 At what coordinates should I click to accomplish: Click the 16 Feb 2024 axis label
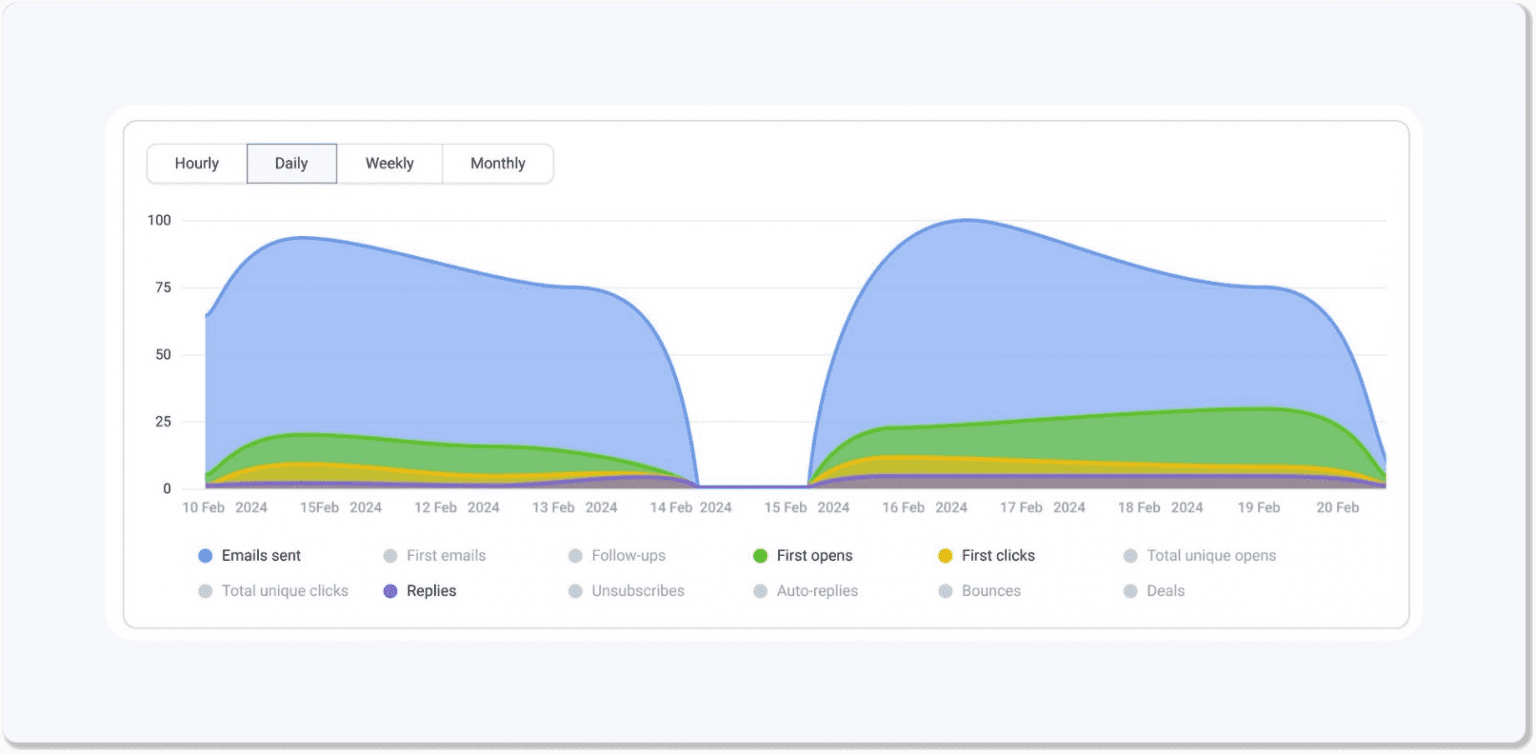pos(925,508)
